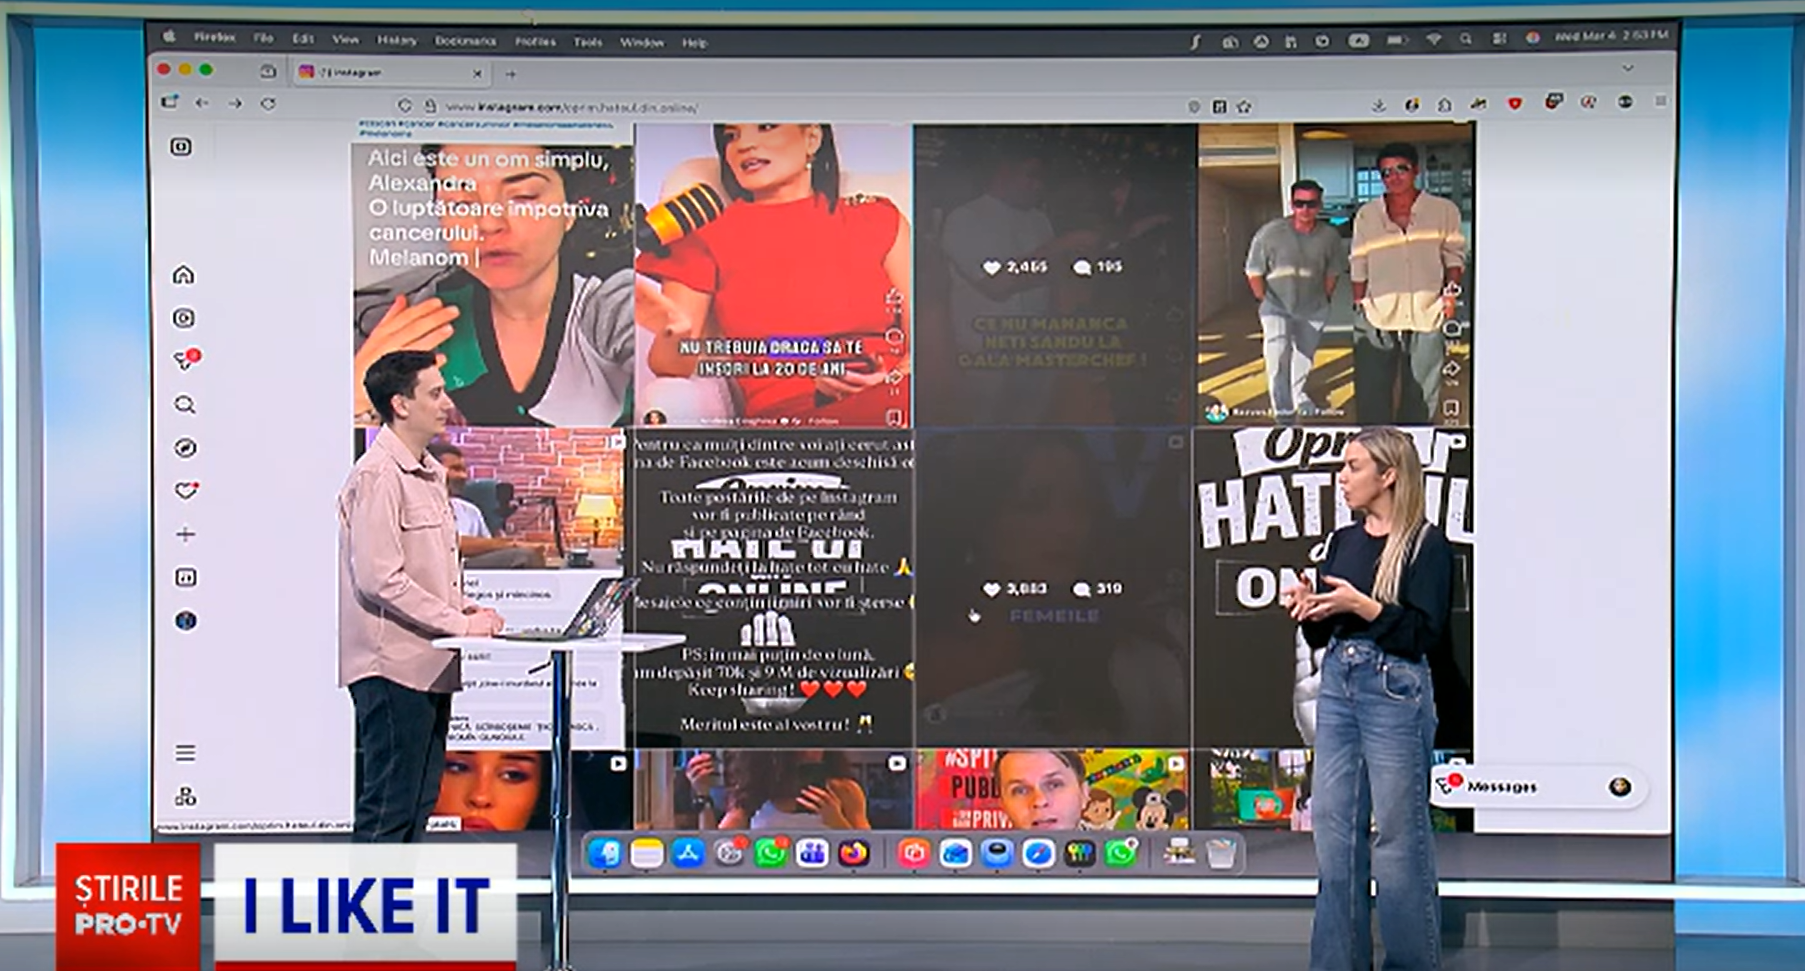Open Reels in the Instagram sidebar
1805x971 pixels.
tap(184, 318)
